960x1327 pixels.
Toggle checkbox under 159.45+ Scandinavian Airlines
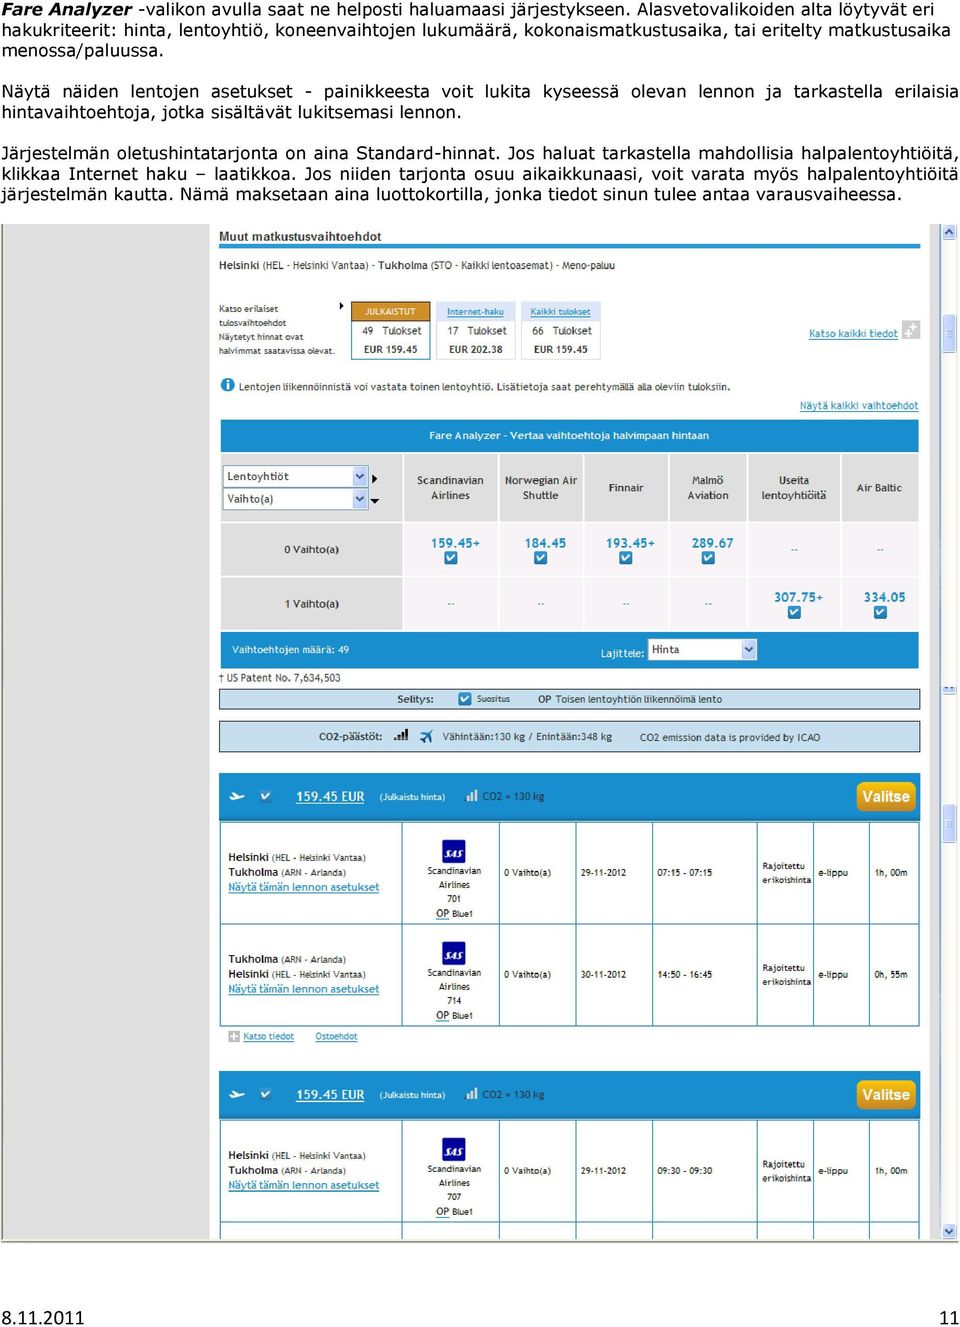pyautogui.click(x=451, y=558)
